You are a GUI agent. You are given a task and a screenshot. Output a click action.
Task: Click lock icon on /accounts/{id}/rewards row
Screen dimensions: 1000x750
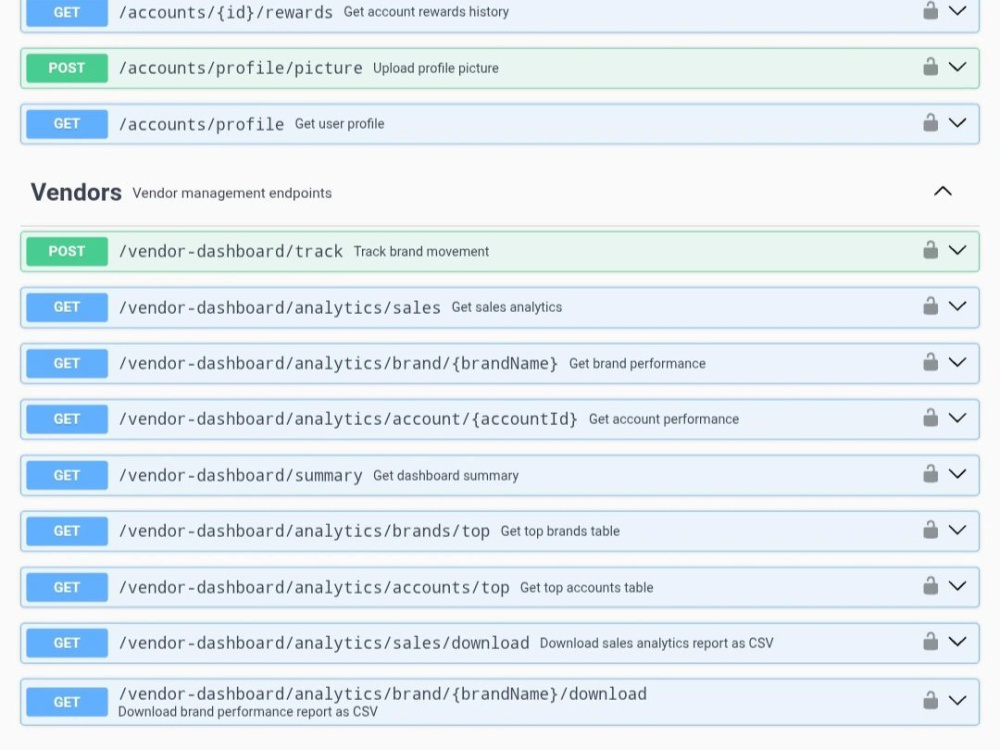[930, 10]
